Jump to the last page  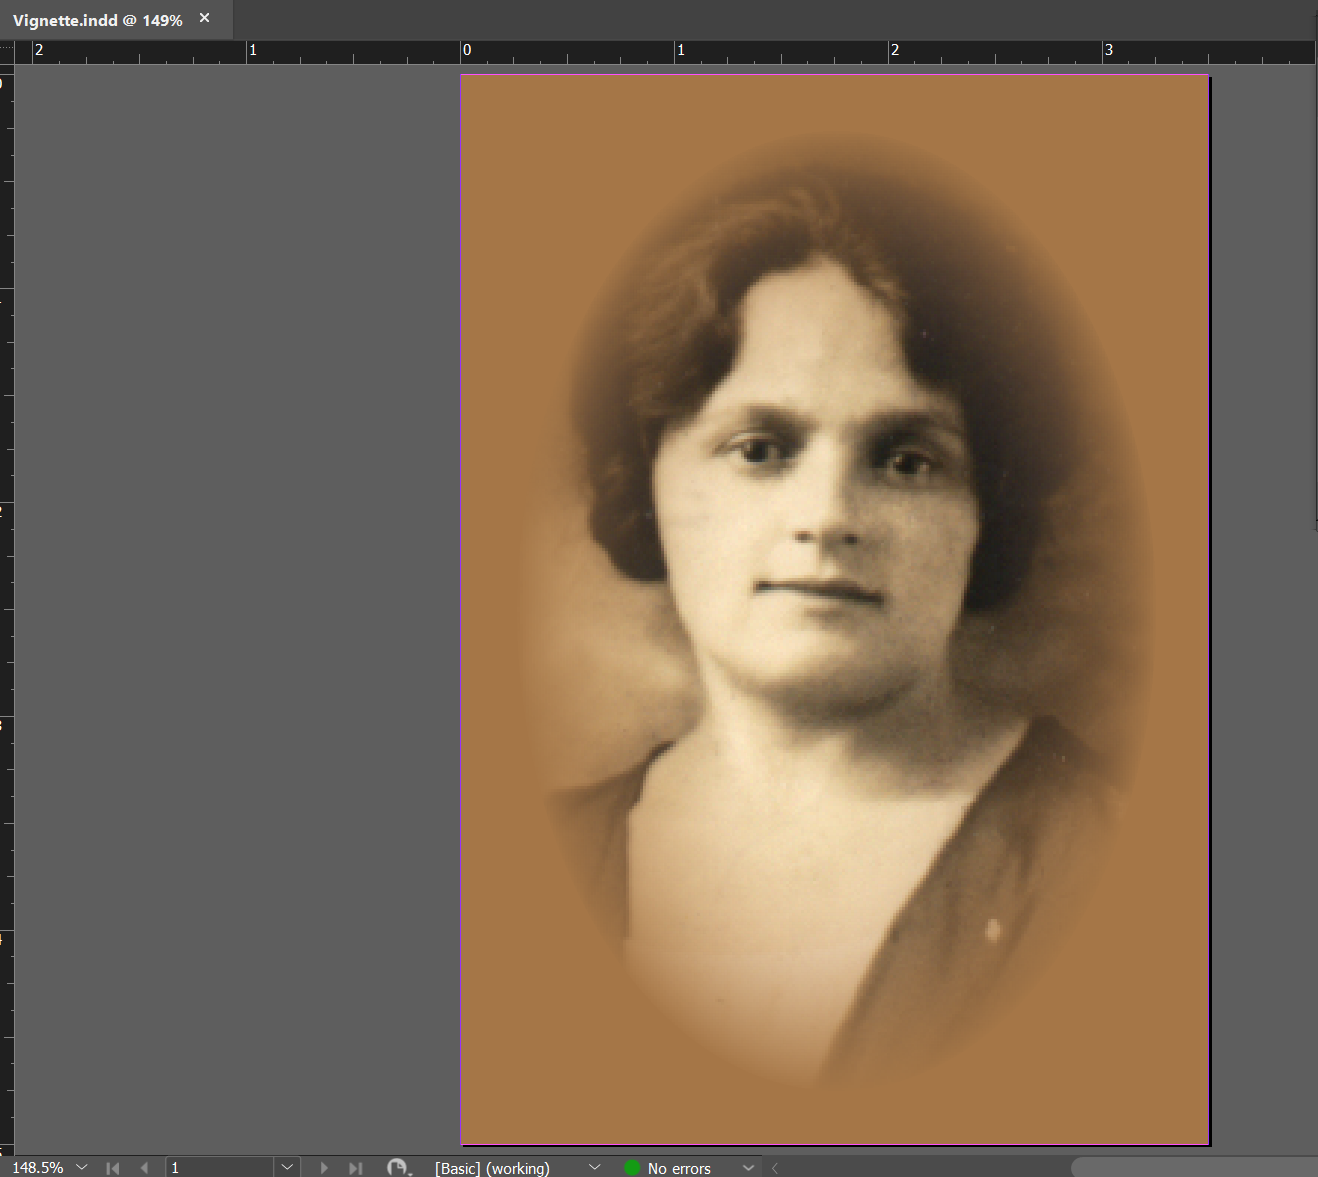pos(355,1168)
